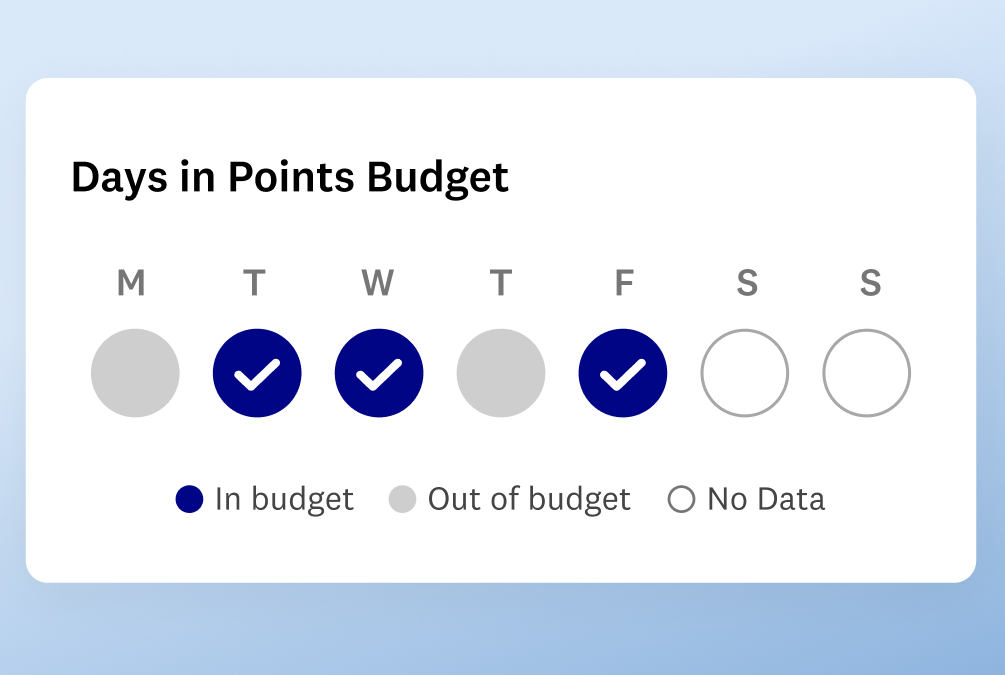Click the M day label for Monday
Screen dimensions: 1005x675
tap(131, 284)
